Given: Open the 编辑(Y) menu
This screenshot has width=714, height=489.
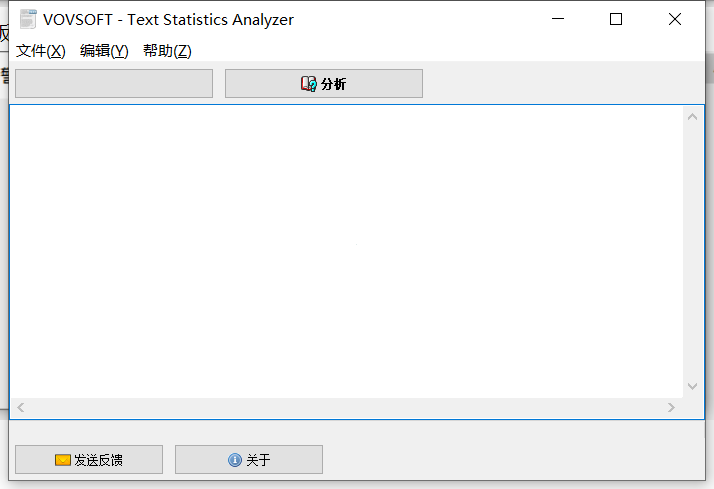Looking at the screenshot, I should point(104,51).
